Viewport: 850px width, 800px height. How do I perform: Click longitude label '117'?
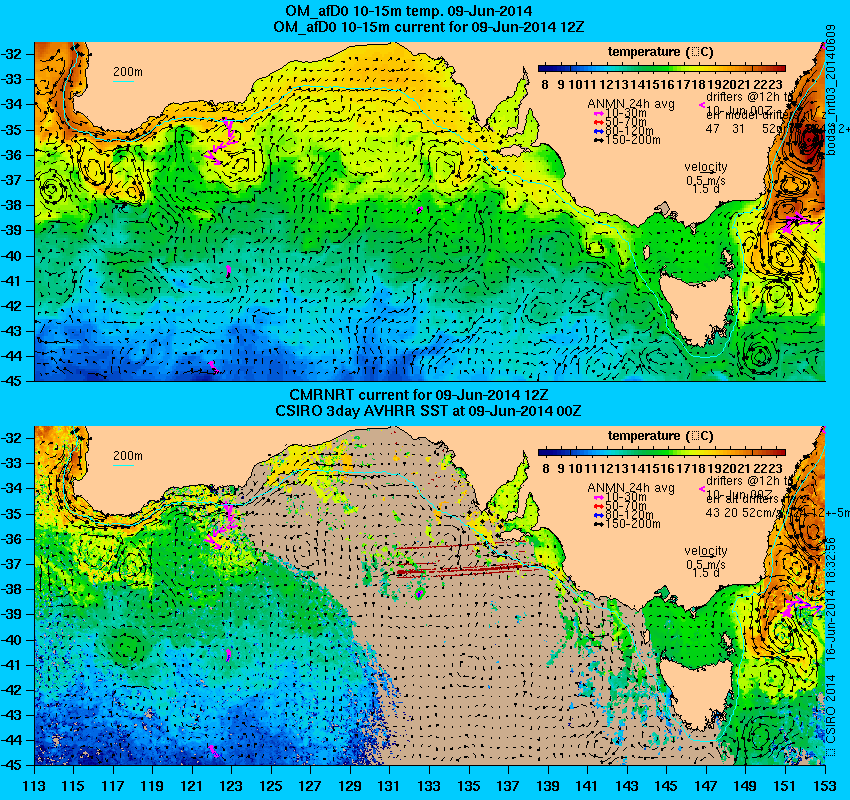coord(113,785)
